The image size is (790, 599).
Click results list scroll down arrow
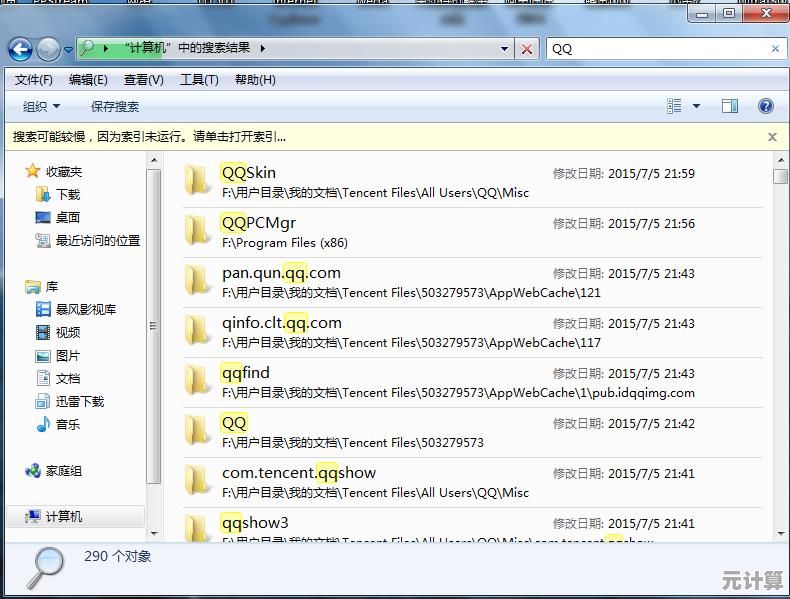(780, 534)
